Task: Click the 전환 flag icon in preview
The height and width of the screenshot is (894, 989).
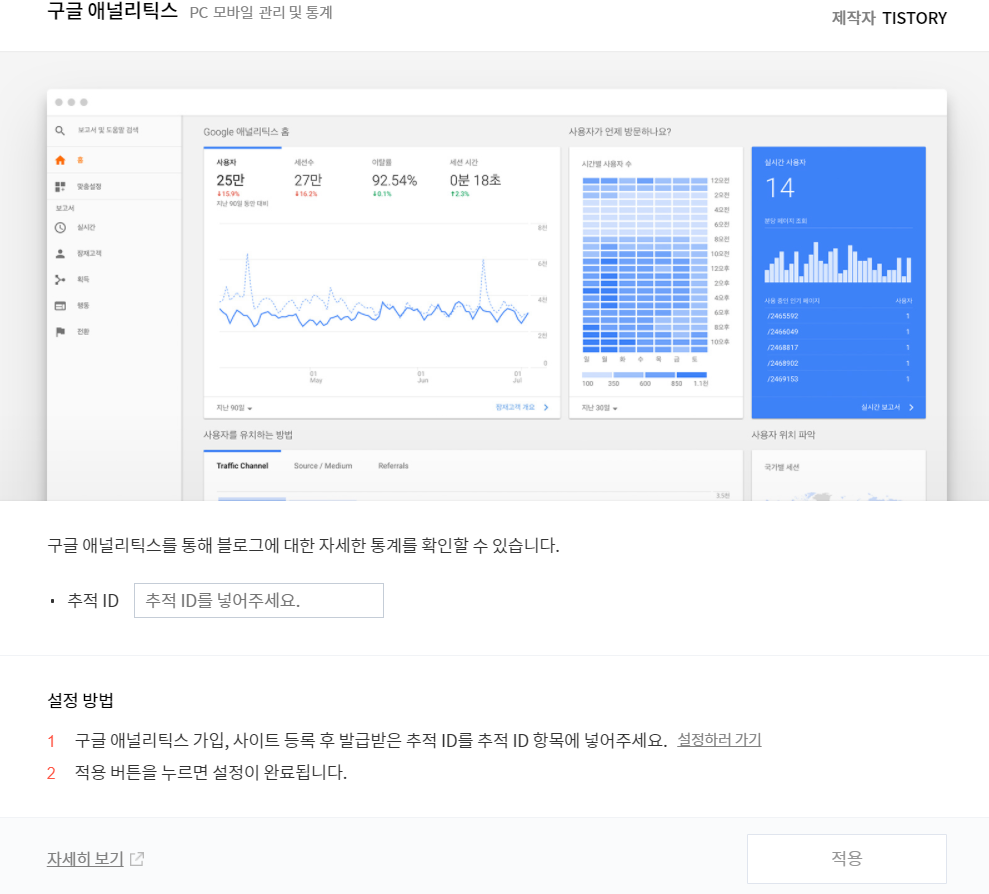Action: (60, 332)
